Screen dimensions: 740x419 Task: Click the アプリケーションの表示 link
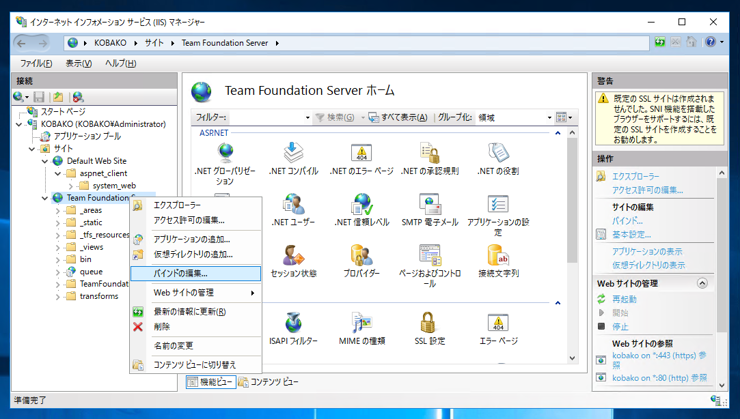(647, 251)
